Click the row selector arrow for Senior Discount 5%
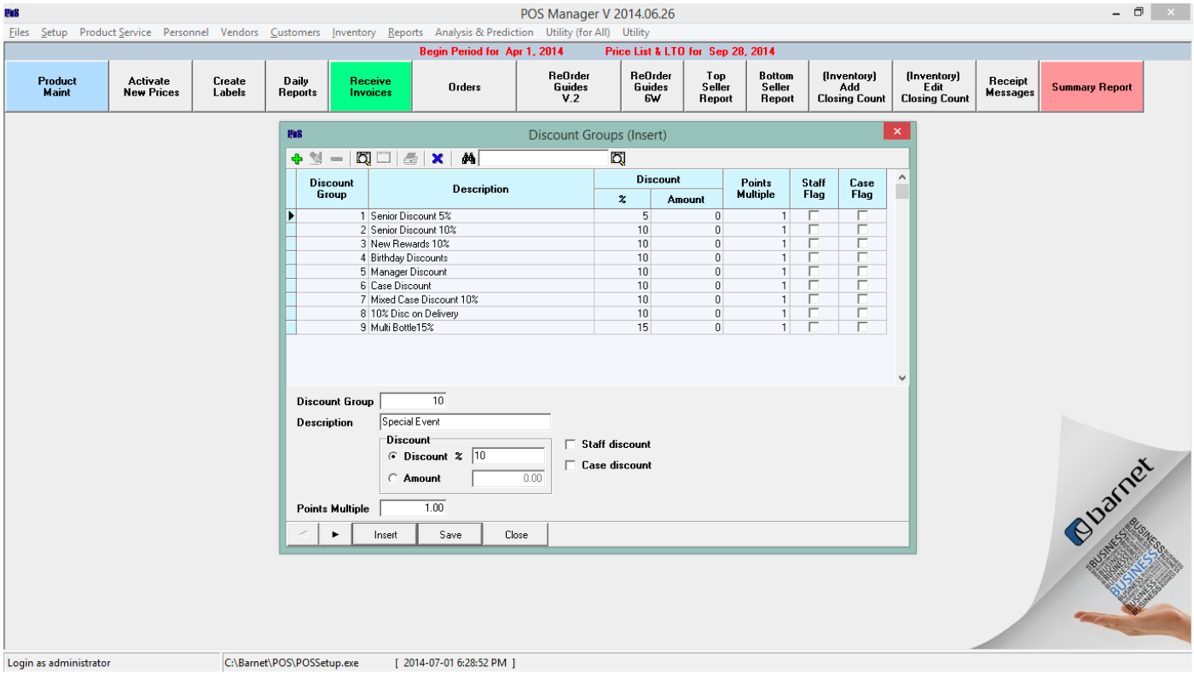Image resolution: width=1194 pixels, height=674 pixels. [291, 216]
